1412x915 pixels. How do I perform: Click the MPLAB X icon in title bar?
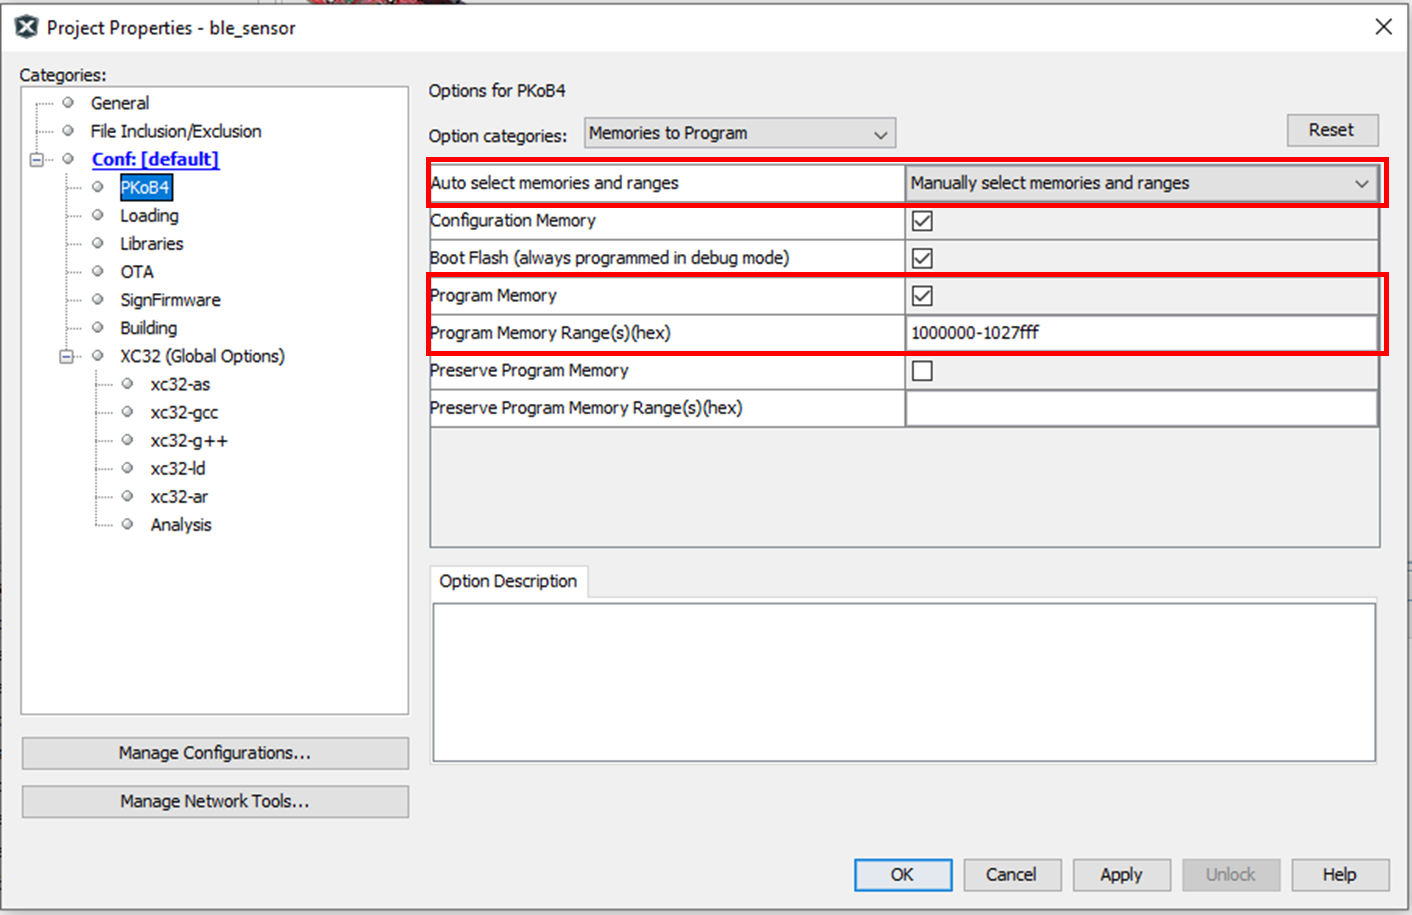(x=26, y=27)
